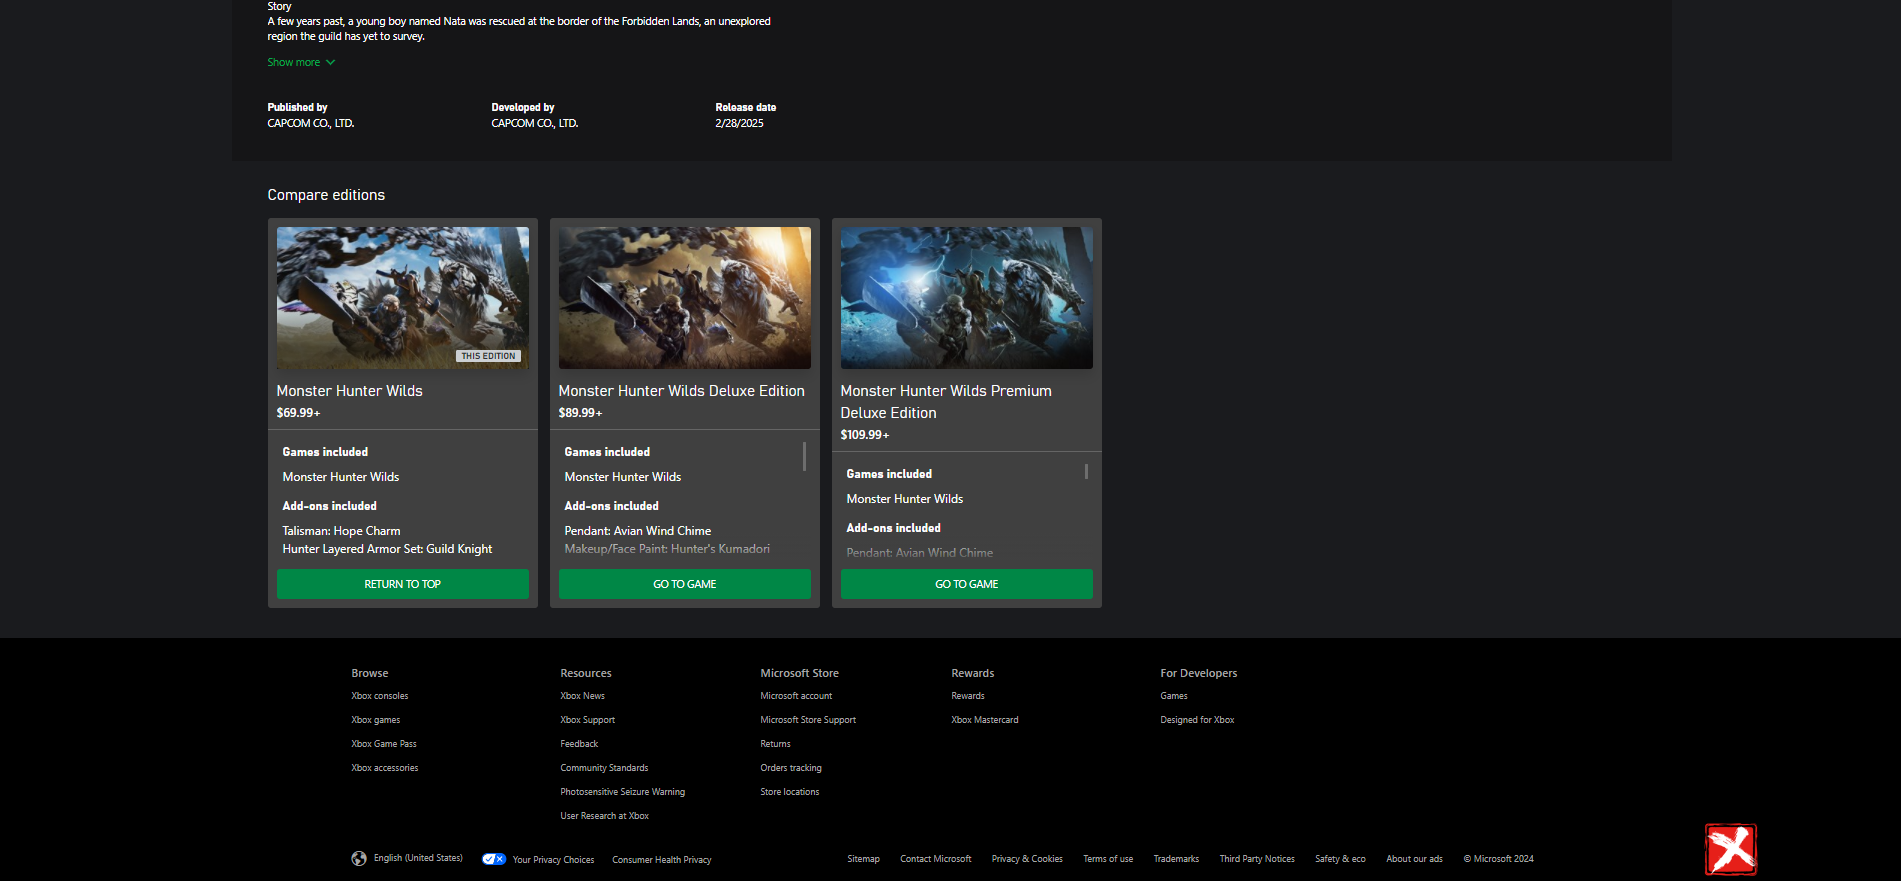Open Third Party Notices link
1901x881 pixels.
1257,859
